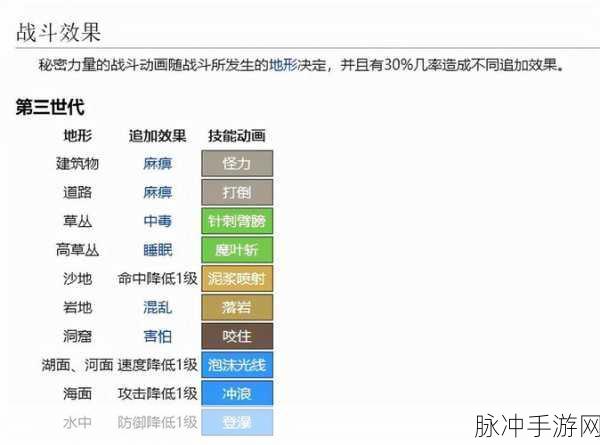Open the 混乱 status link
Screen dimensions: 600x445
click(158, 308)
